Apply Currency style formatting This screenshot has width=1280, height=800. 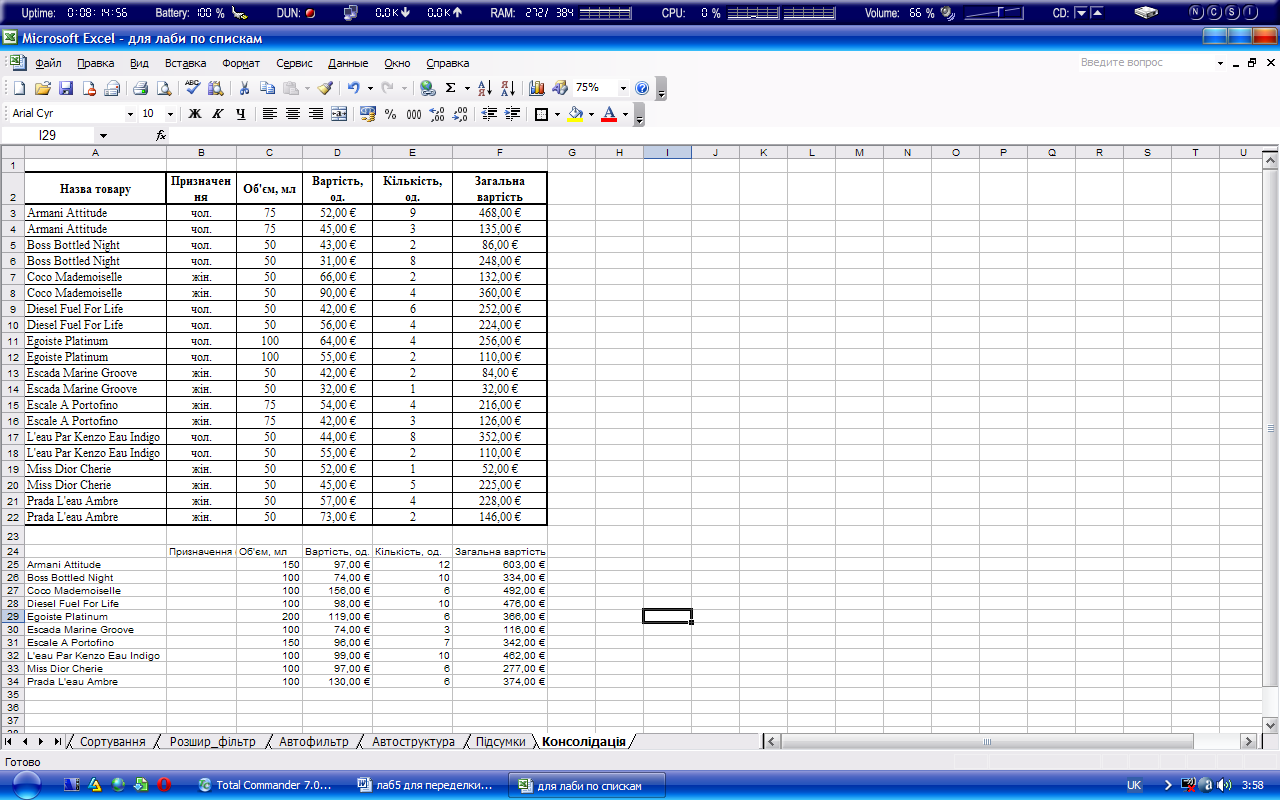tap(368, 114)
